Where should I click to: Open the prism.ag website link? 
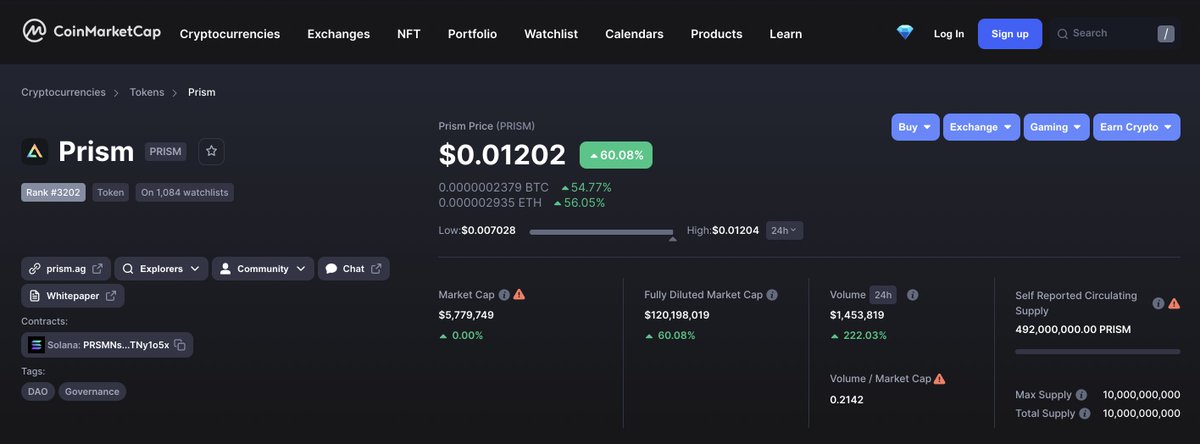66,269
